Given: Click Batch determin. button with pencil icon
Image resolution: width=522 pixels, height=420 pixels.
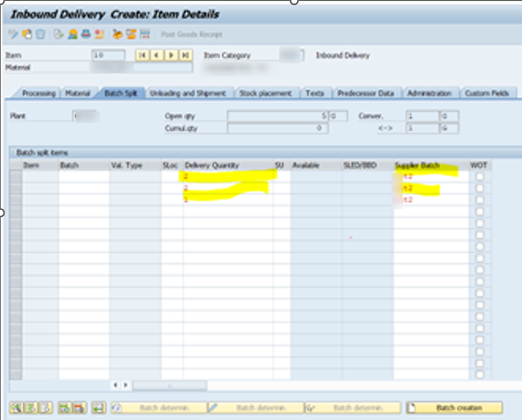Looking at the screenshot, I should pos(256,407).
